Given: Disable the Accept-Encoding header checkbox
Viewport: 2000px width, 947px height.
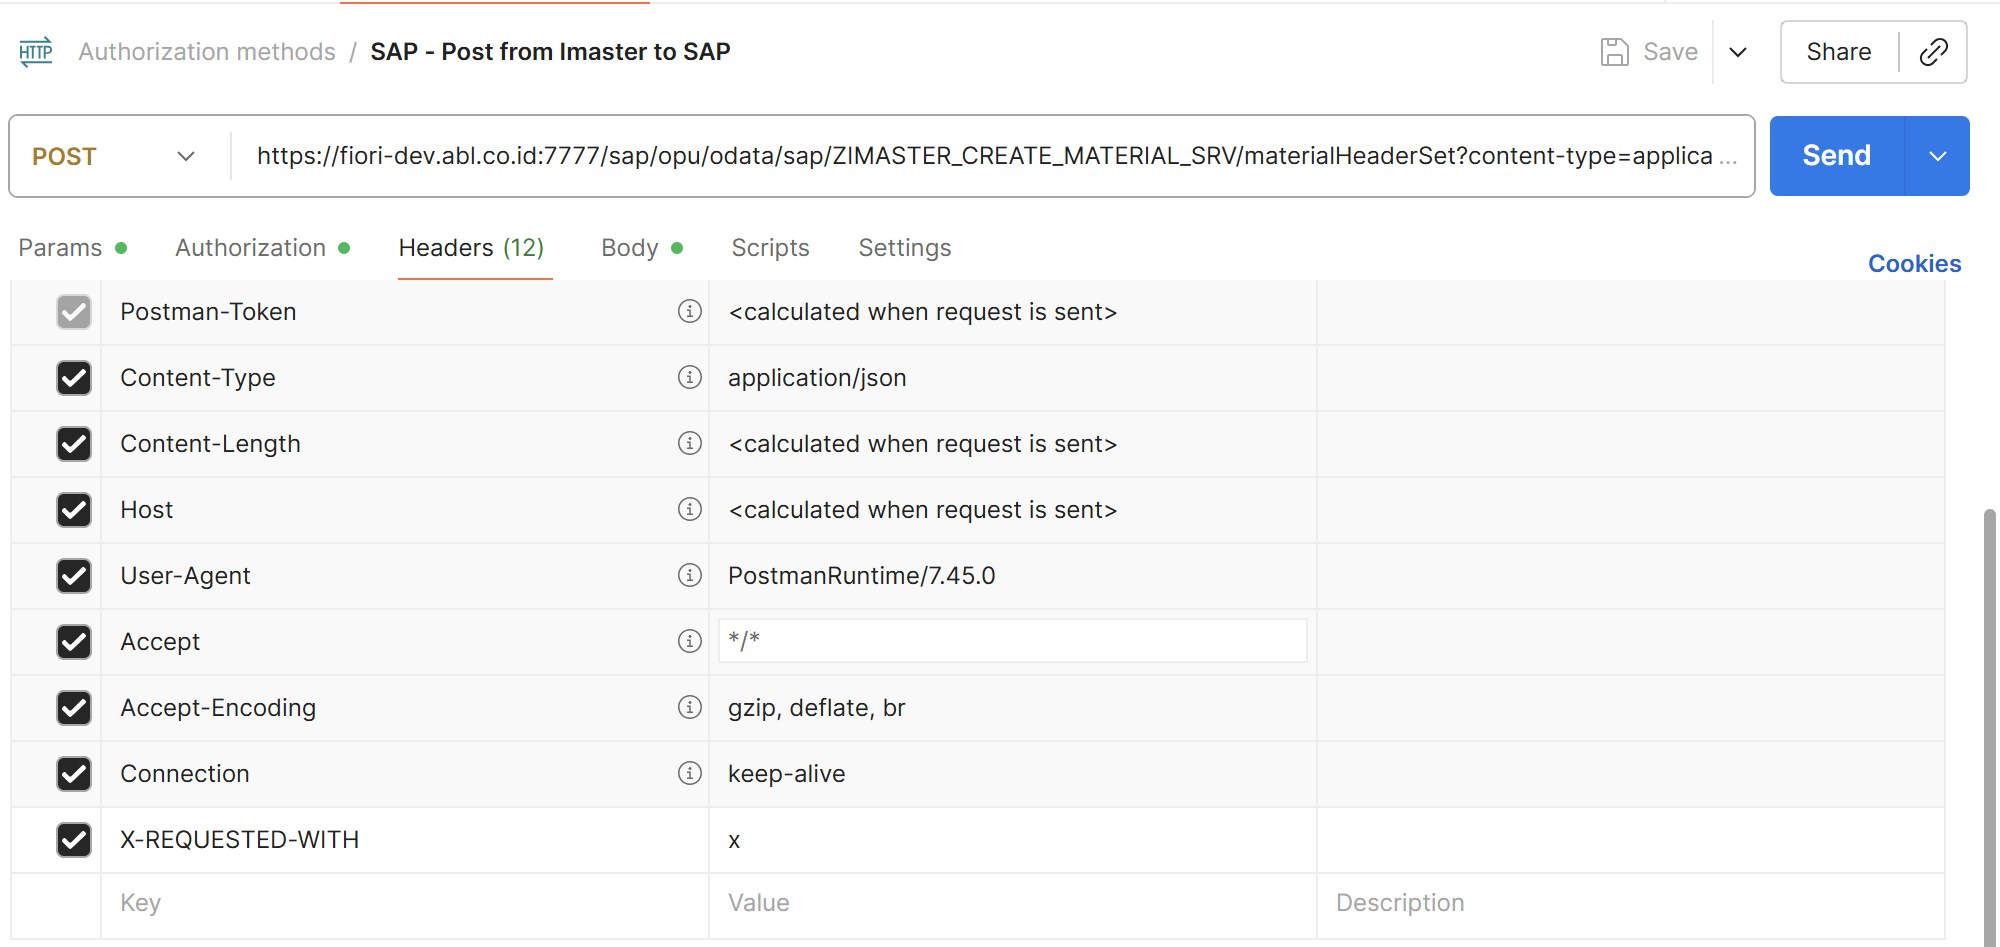Looking at the screenshot, I should [74, 708].
